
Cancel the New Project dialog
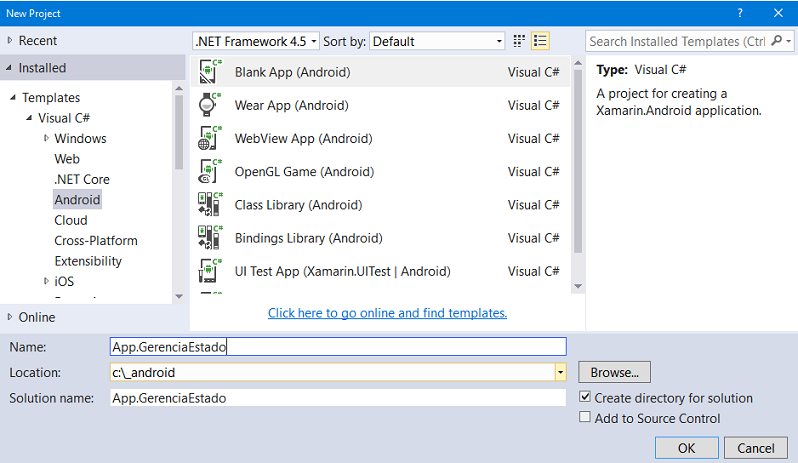coord(756,448)
